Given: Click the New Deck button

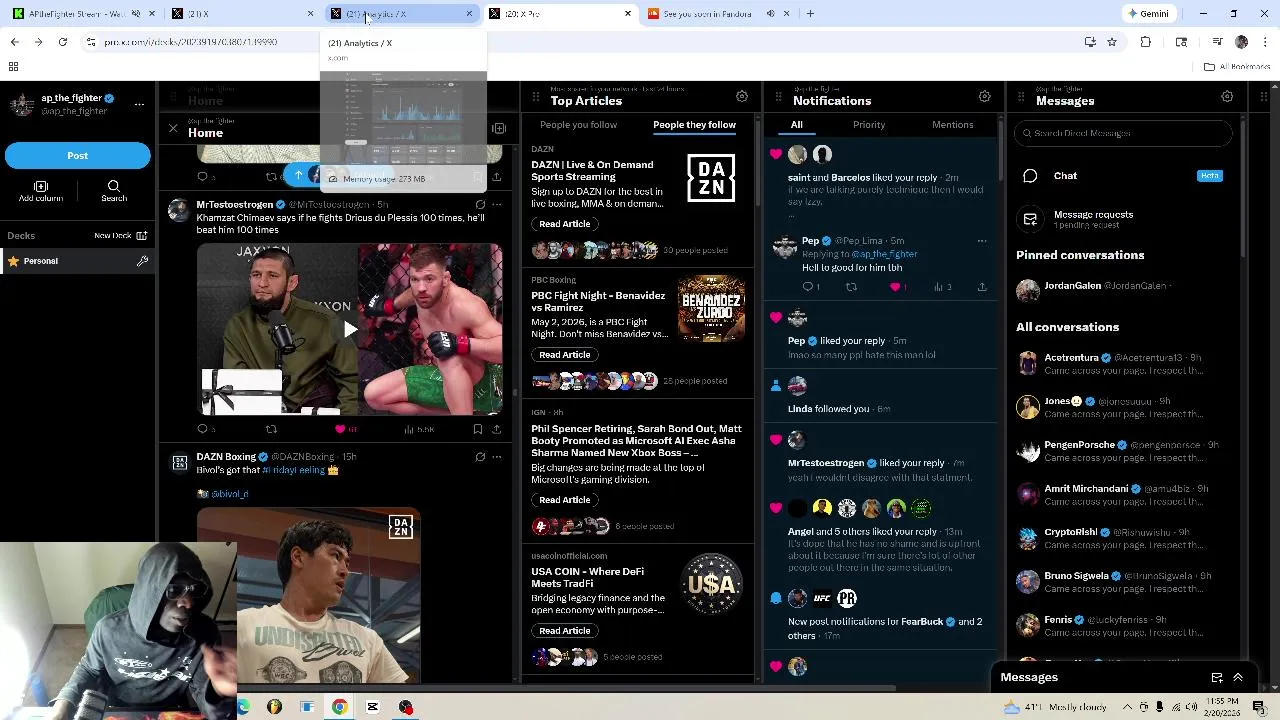Looking at the screenshot, I should point(120,235).
